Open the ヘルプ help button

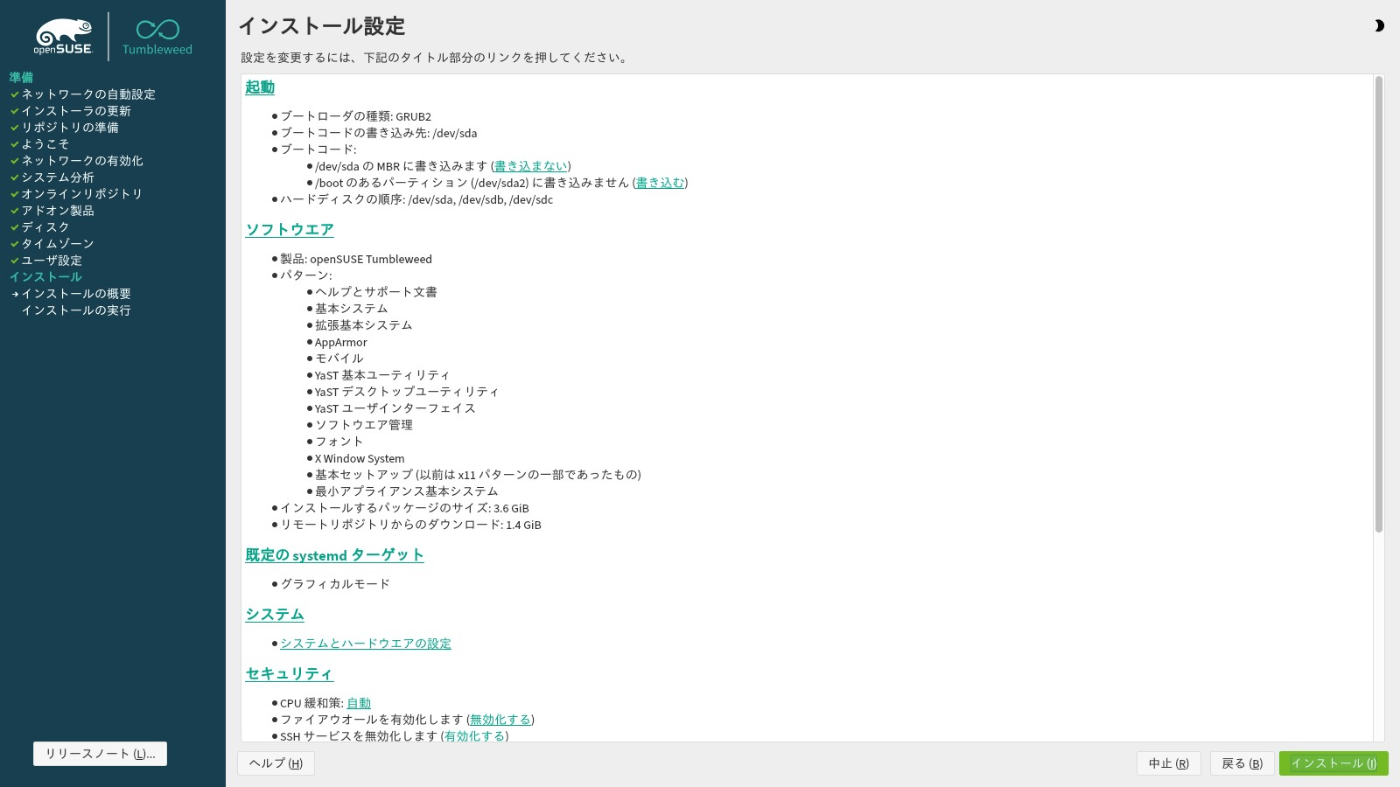(276, 763)
